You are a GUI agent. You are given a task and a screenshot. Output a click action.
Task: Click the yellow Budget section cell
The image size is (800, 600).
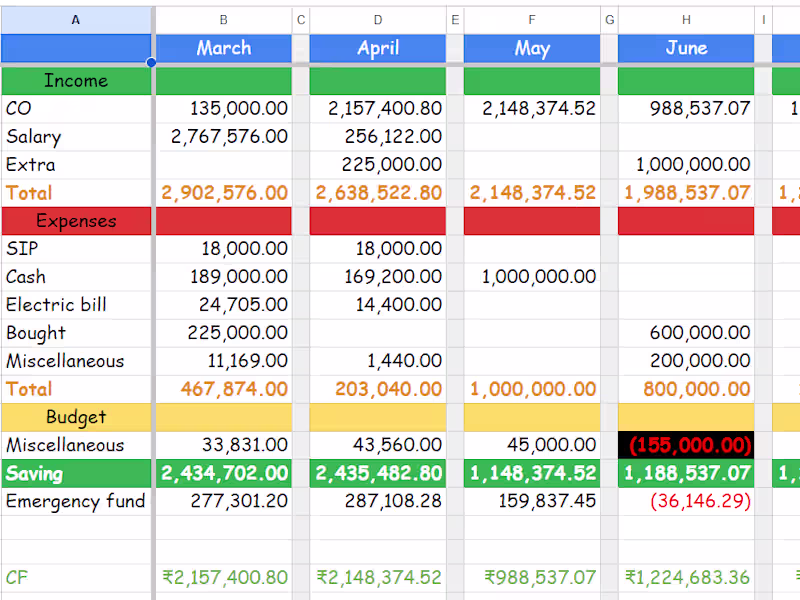pos(76,417)
